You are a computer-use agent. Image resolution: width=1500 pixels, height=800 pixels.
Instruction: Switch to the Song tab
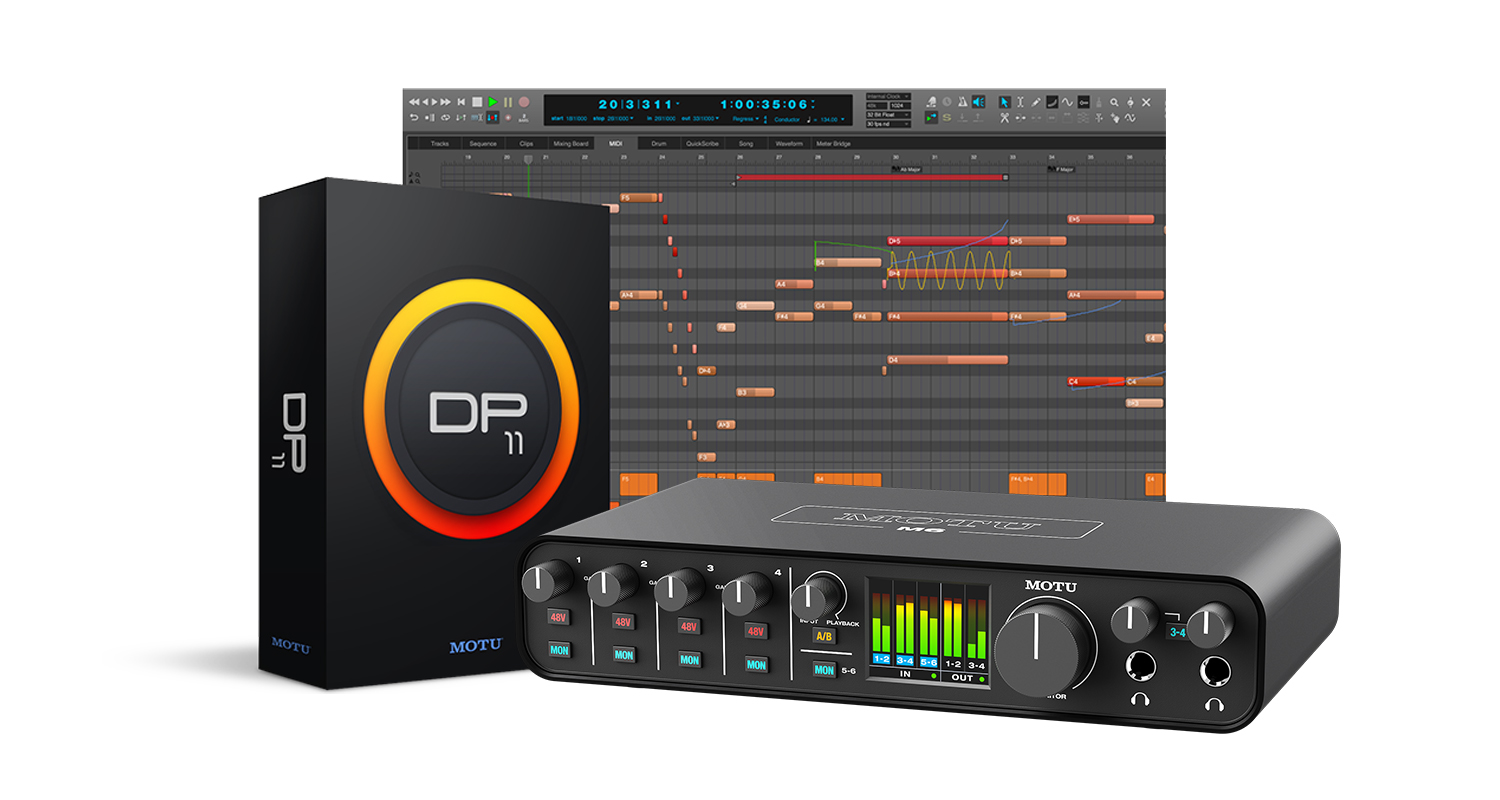pos(745,144)
